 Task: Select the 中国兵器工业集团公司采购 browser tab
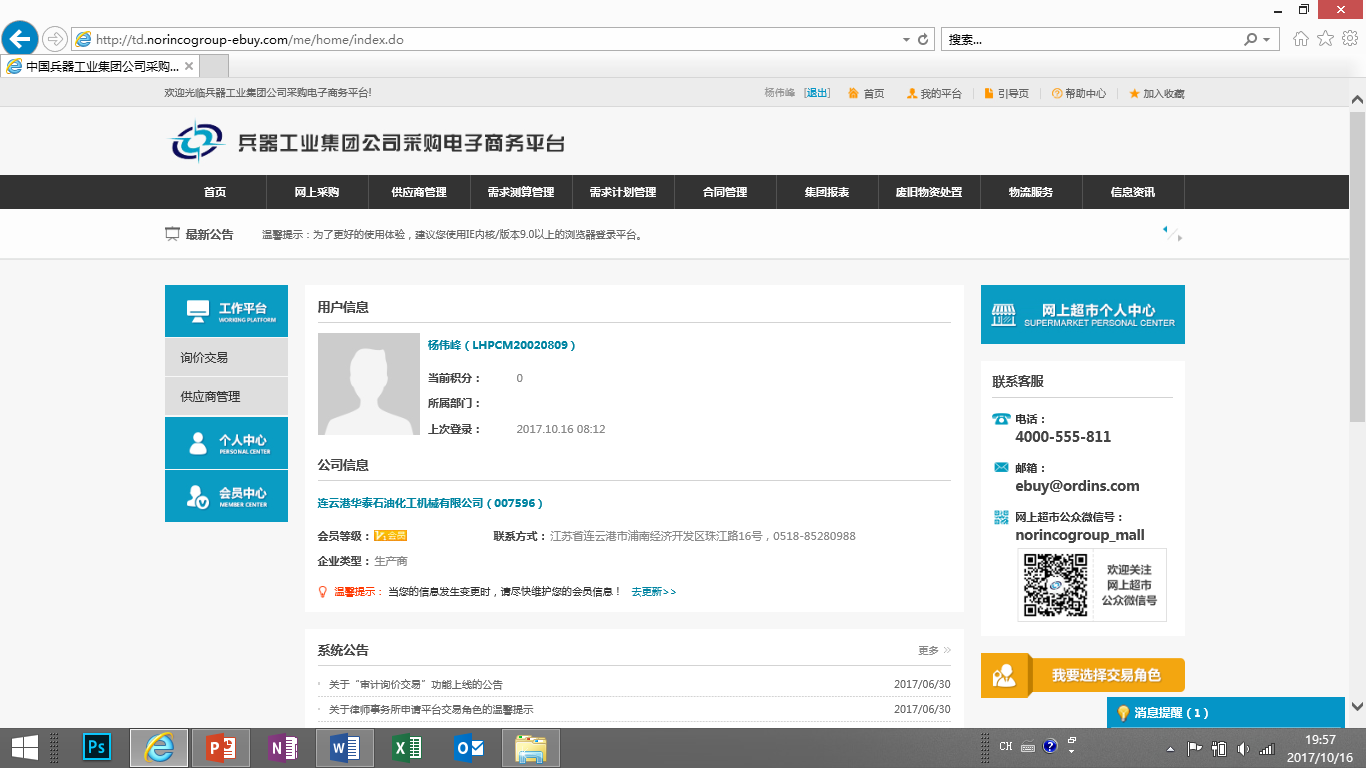coord(100,66)
